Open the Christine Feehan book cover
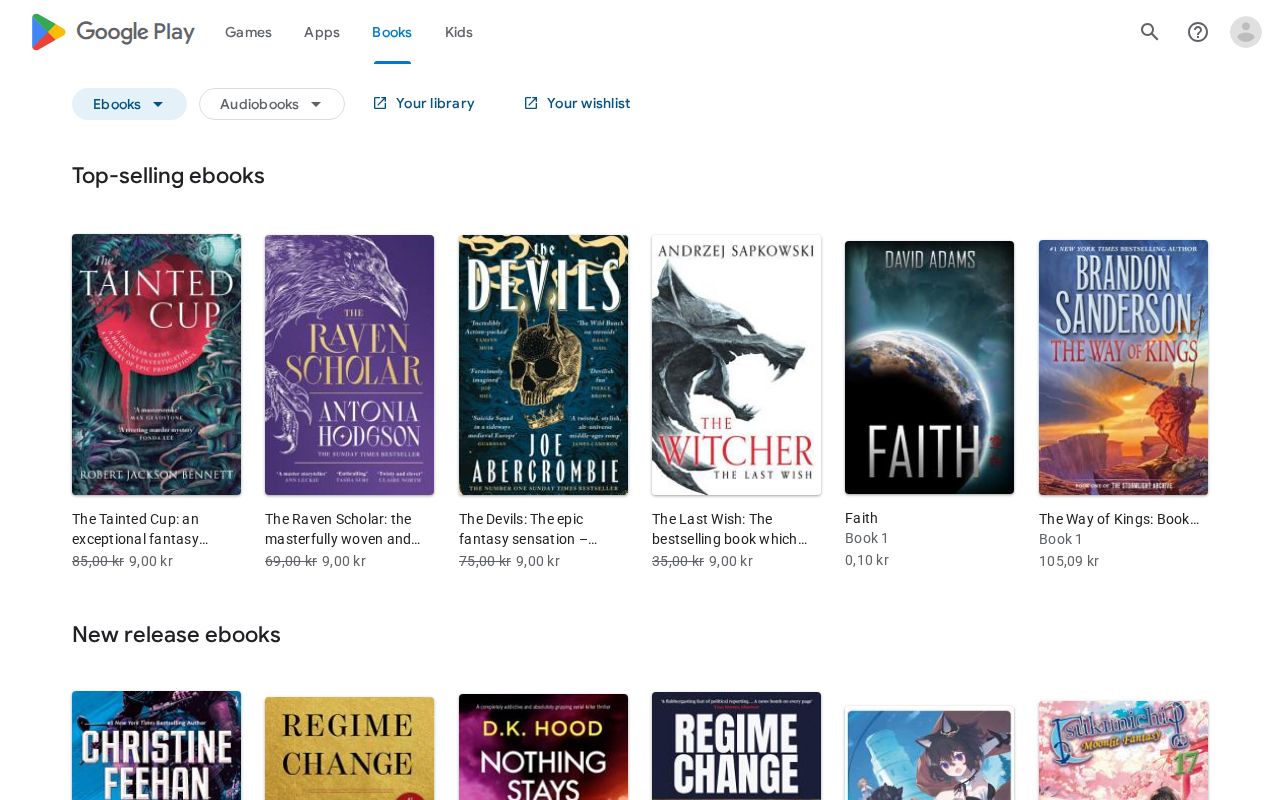 pyautogui.click(x=156, y=745)
